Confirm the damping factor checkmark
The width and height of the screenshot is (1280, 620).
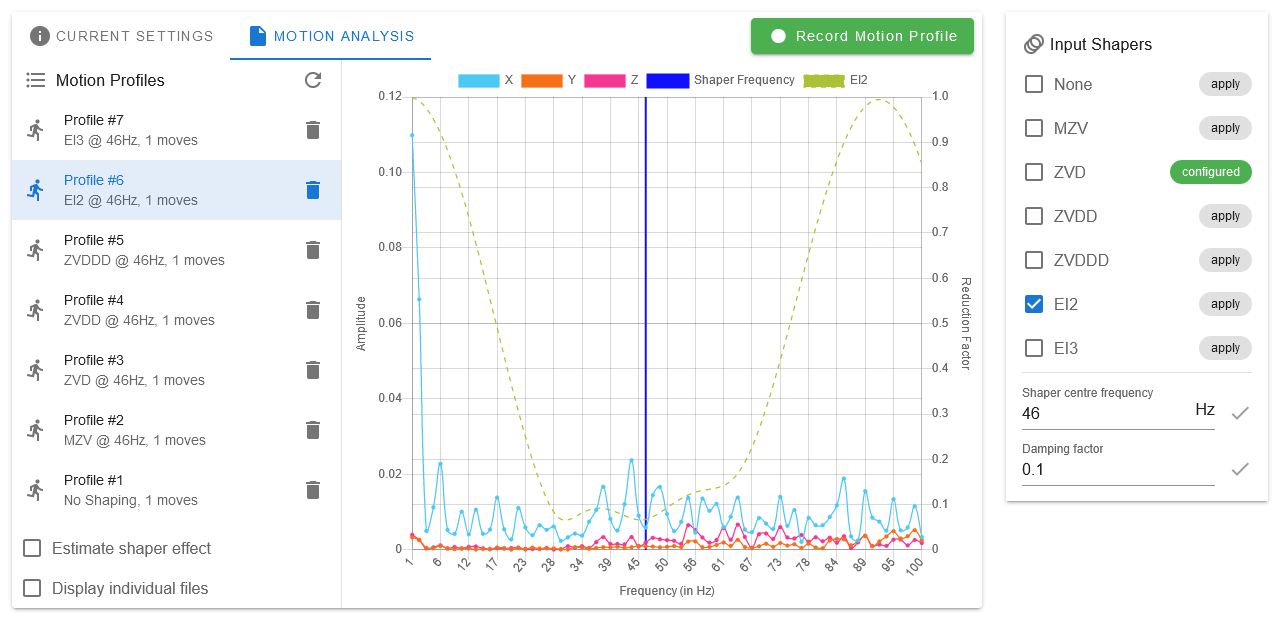tap(1240, 468)
